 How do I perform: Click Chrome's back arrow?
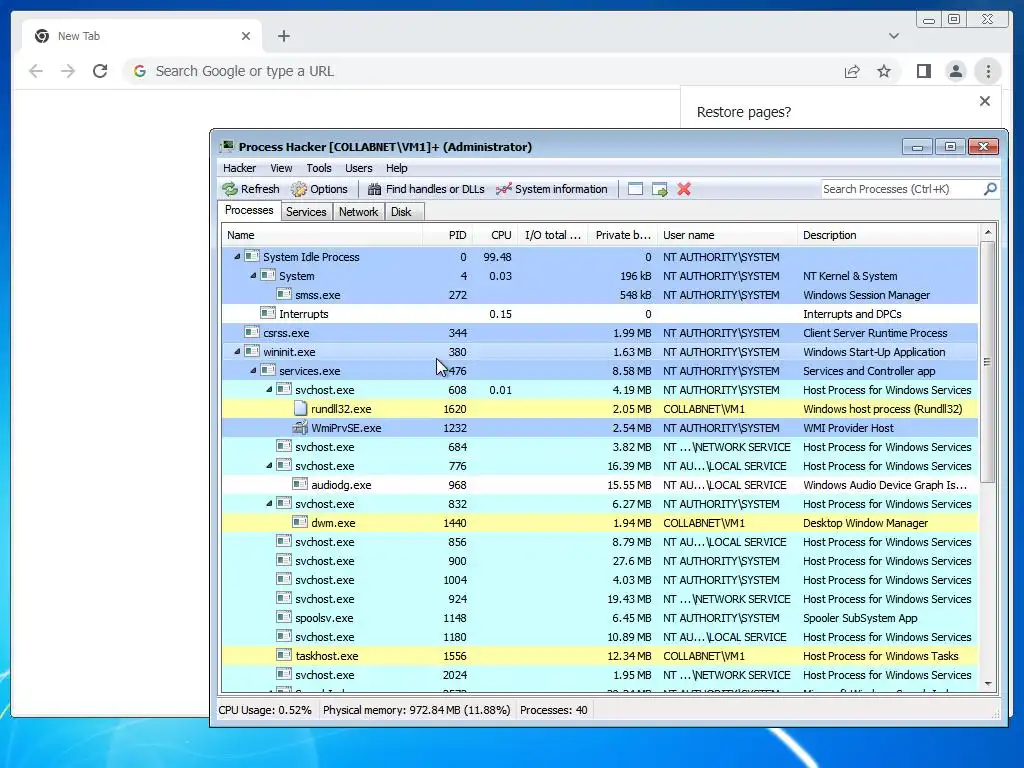coord(36,71)
